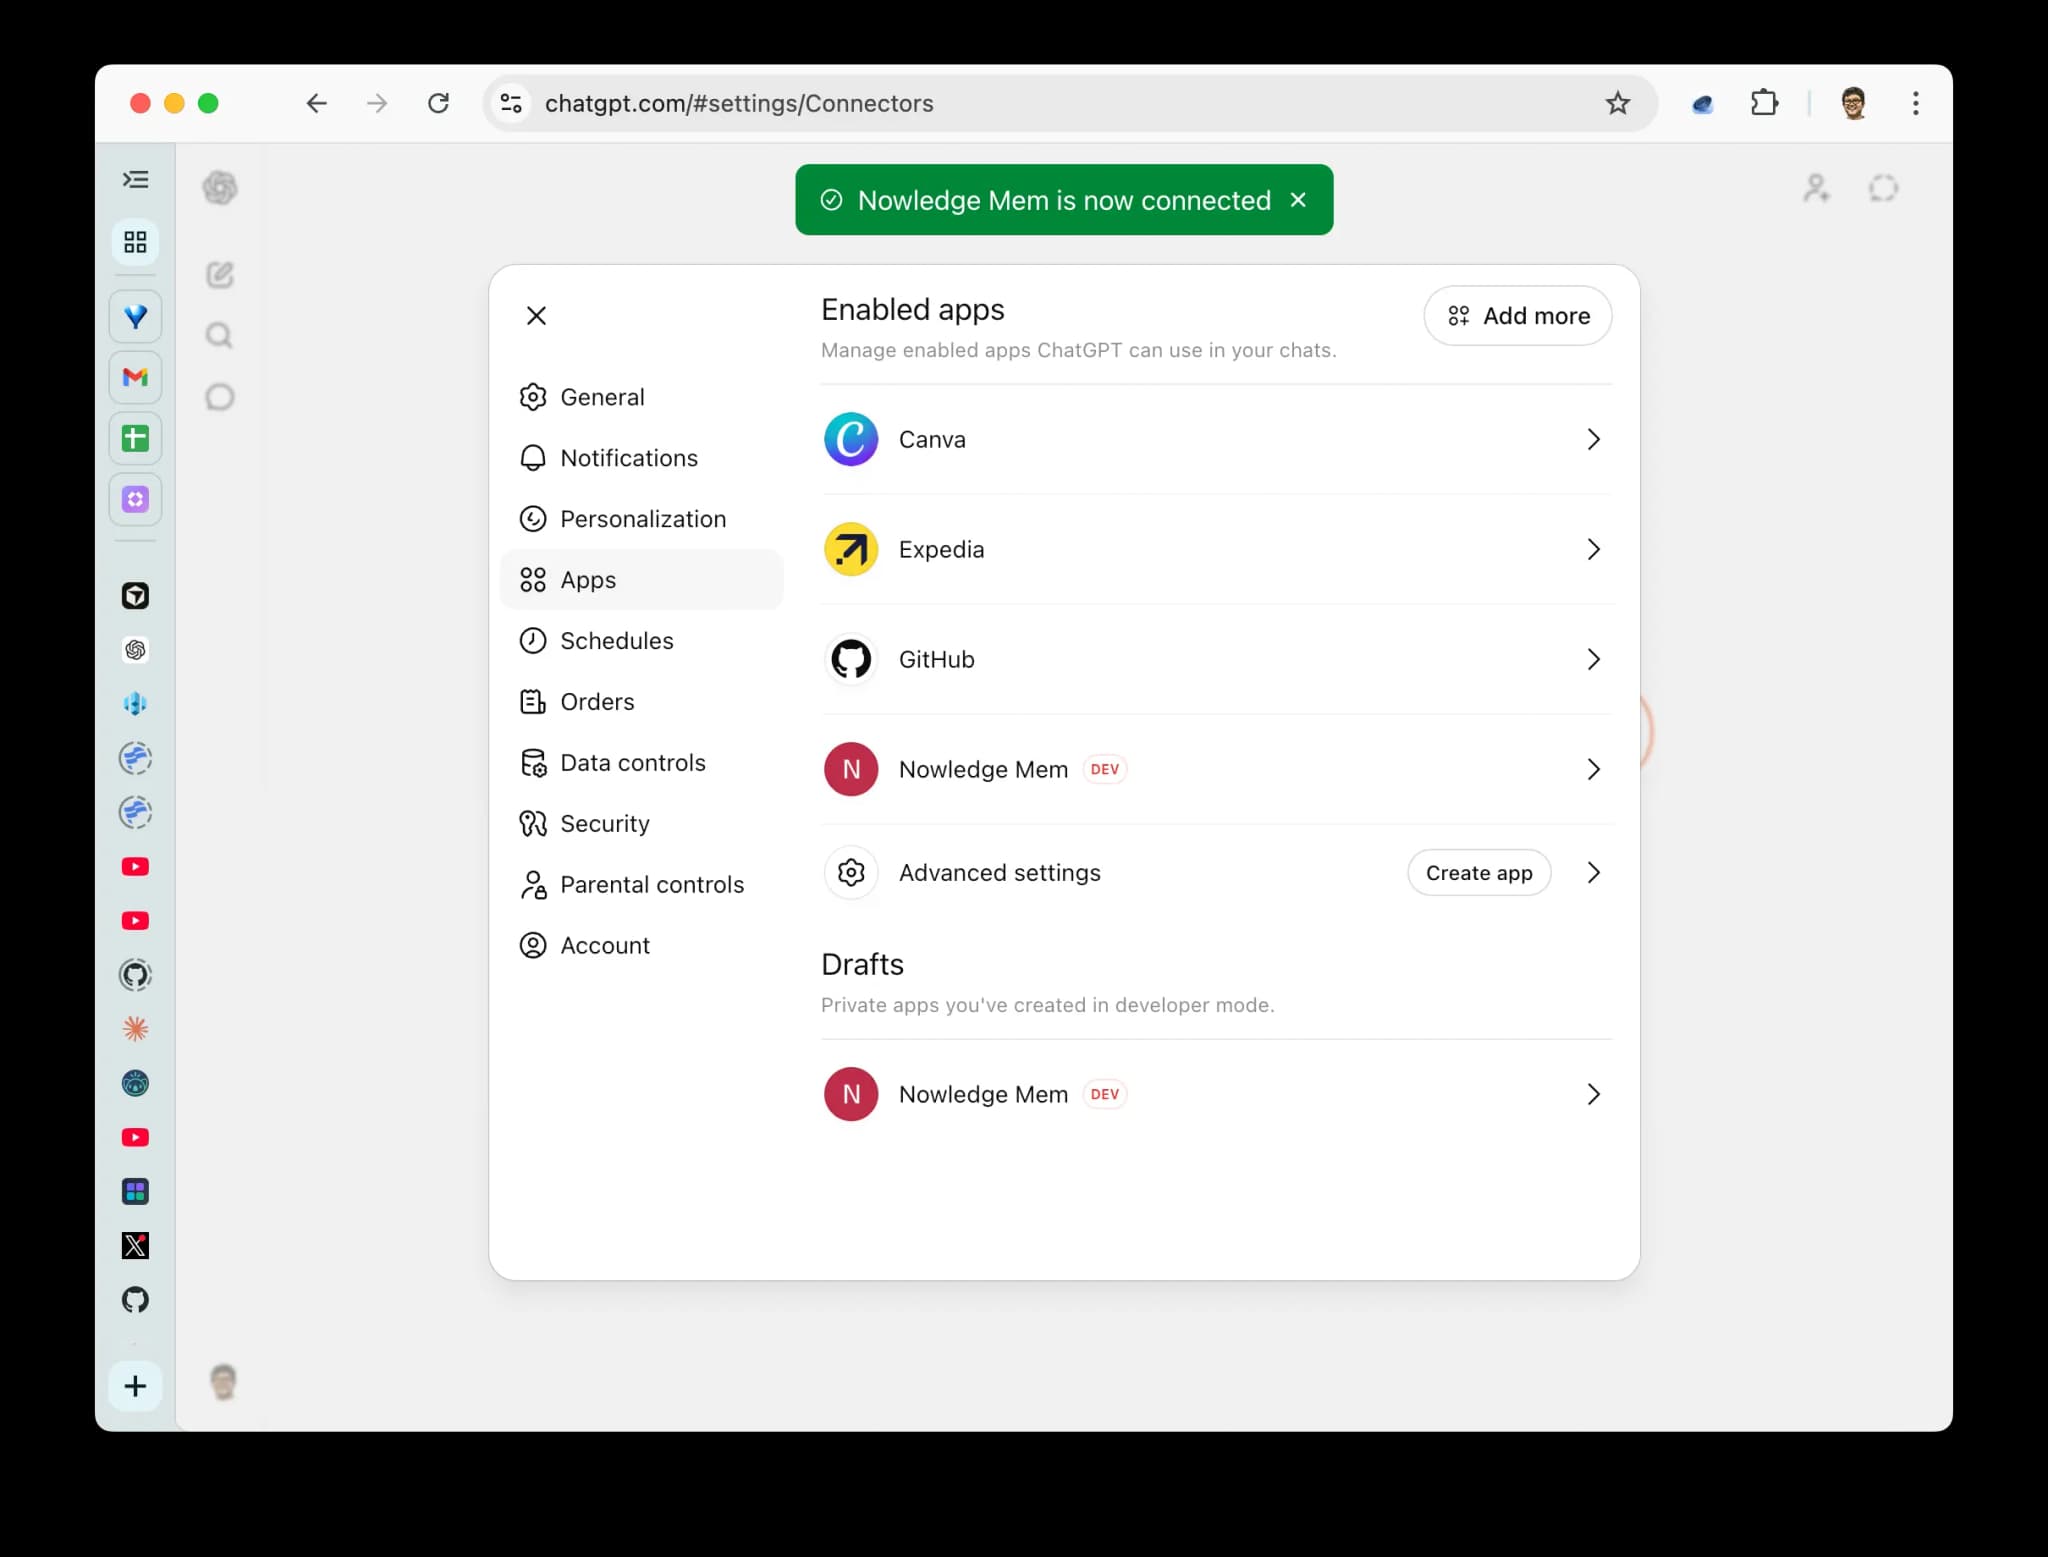Image resolution: width=2048 pixels, height=1557 pixels.
Task: Dismiss the Nowledge Mem connected notification
Action: 1298,200
